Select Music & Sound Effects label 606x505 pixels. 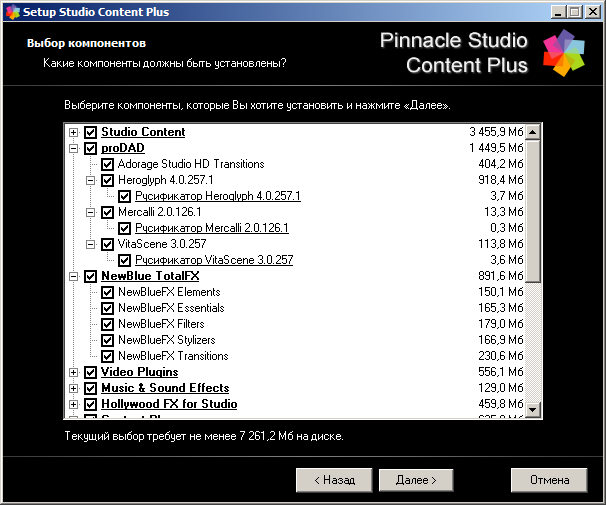click(165, 388)
